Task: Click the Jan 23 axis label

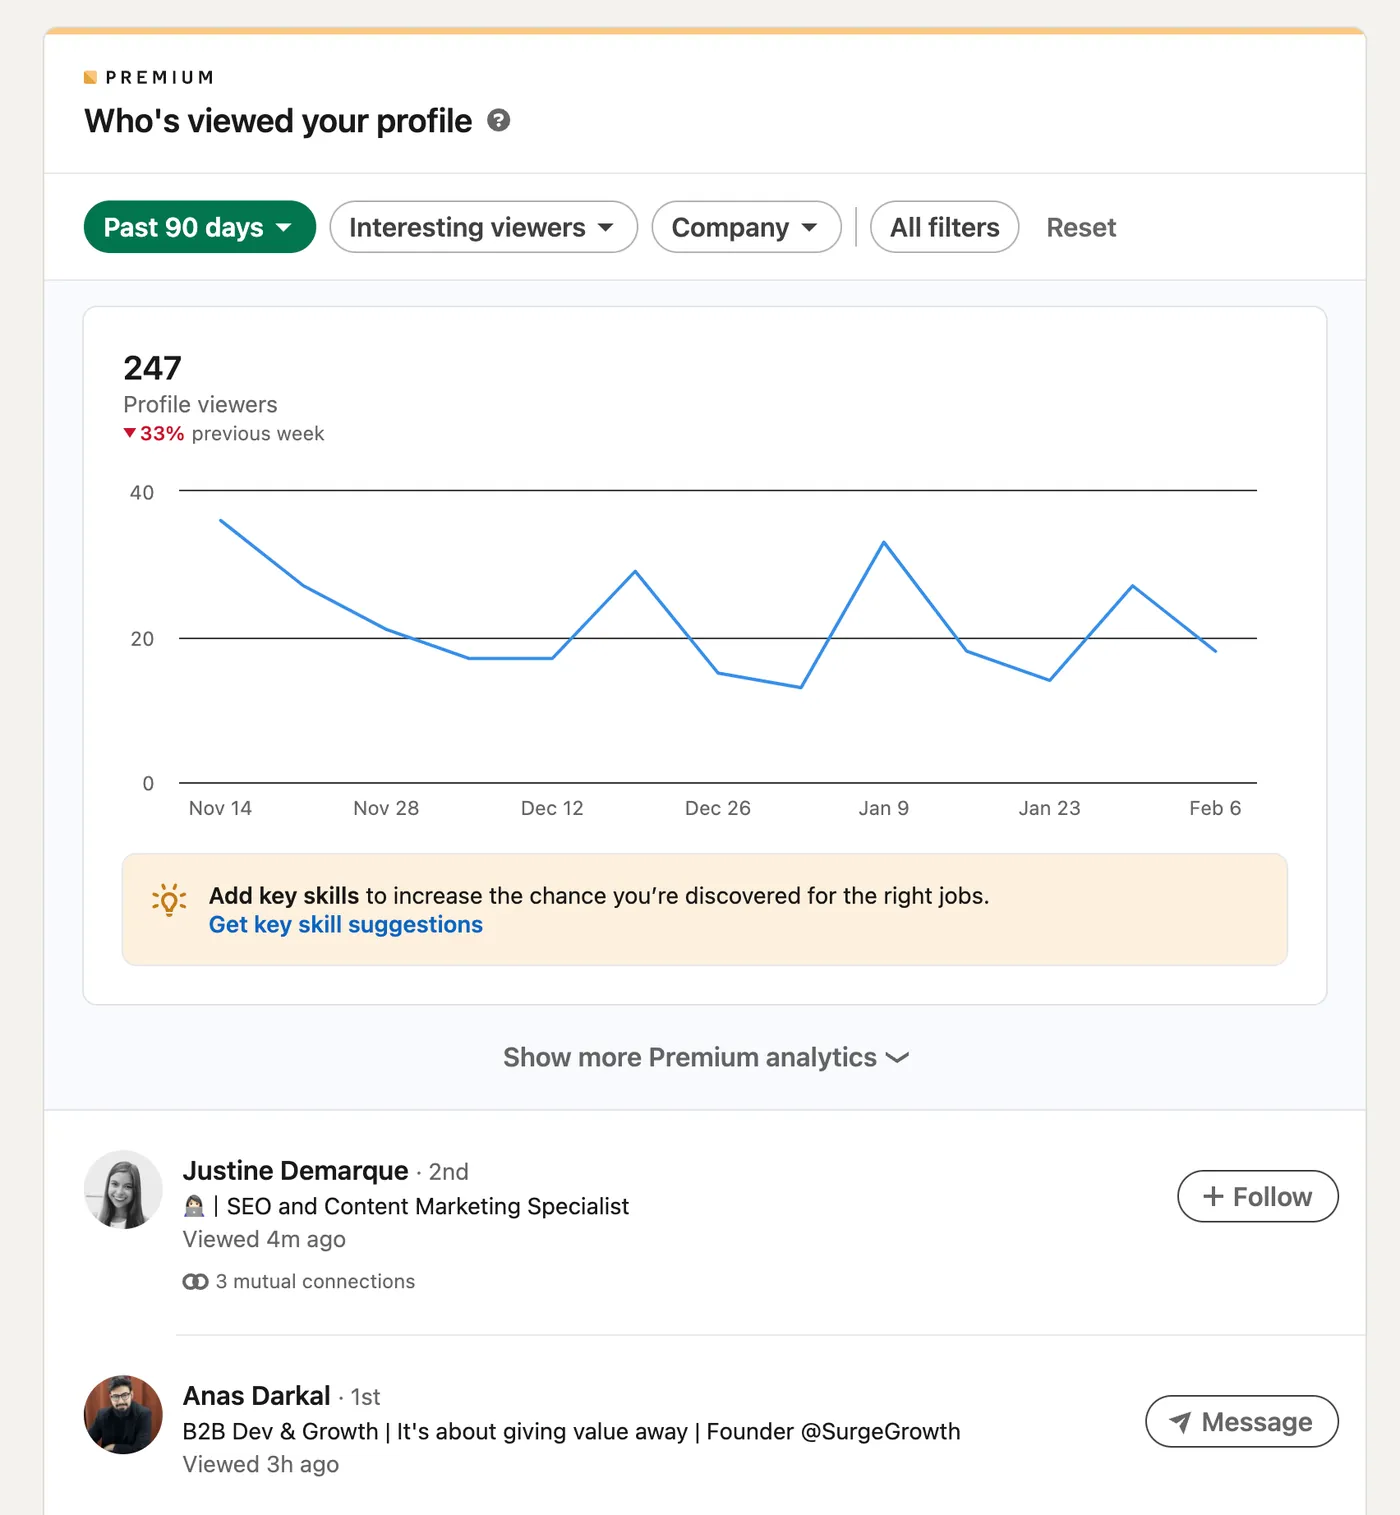Action: tap(1049, 808)
